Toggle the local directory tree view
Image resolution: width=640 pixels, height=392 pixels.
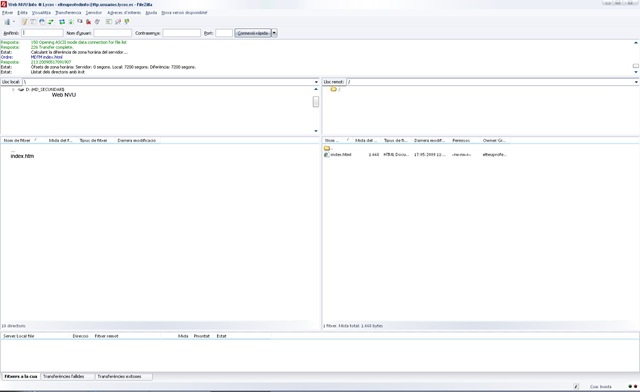pyautogui.click(x=33, y=22)
